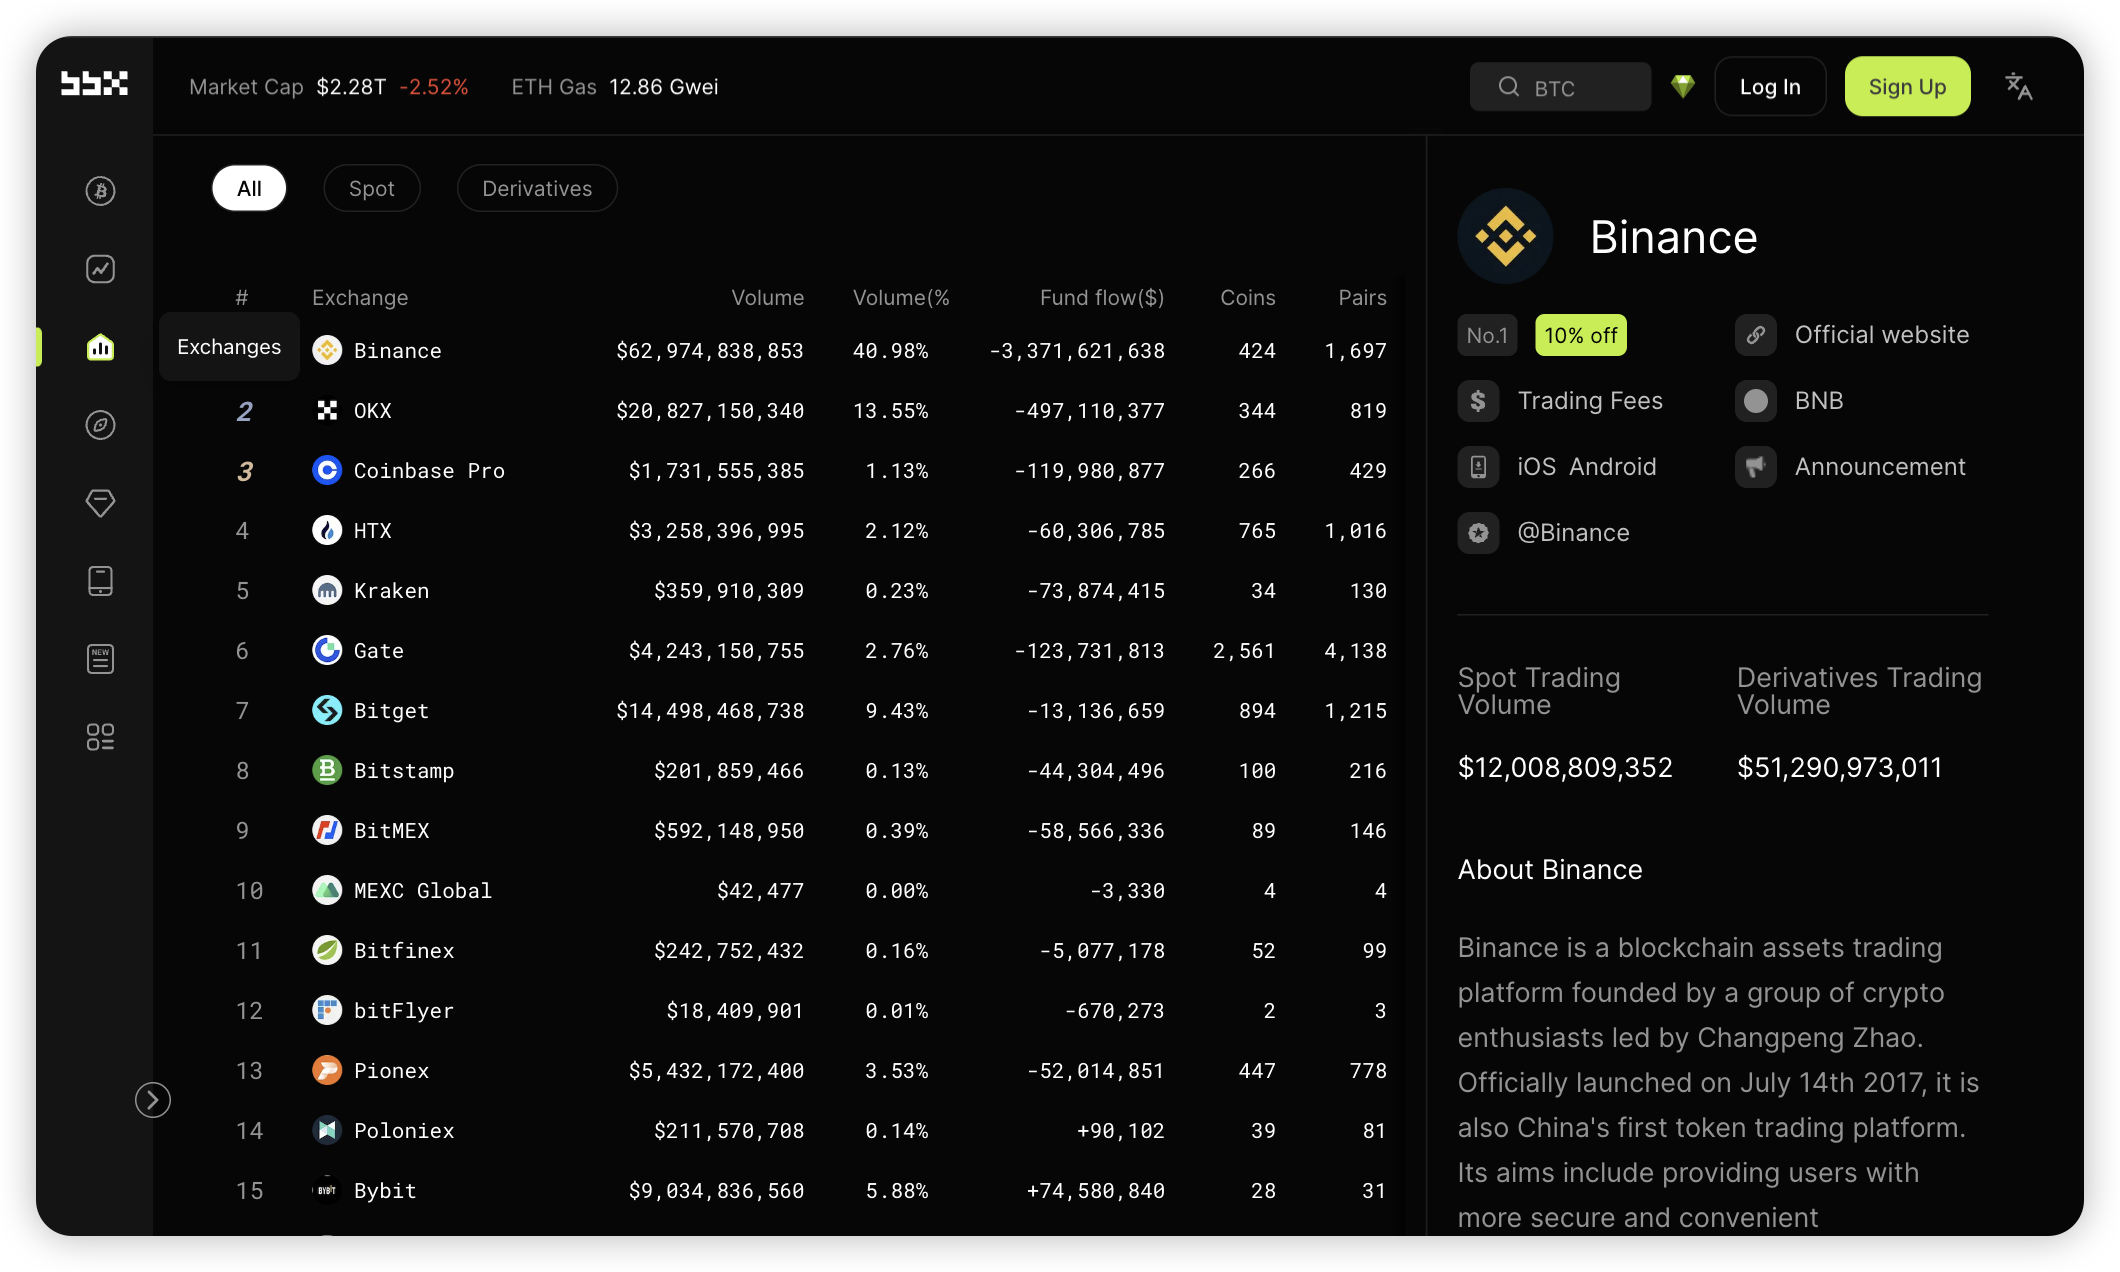
Task: Select the MEXC Global exchange name
Action: [423, 891]
